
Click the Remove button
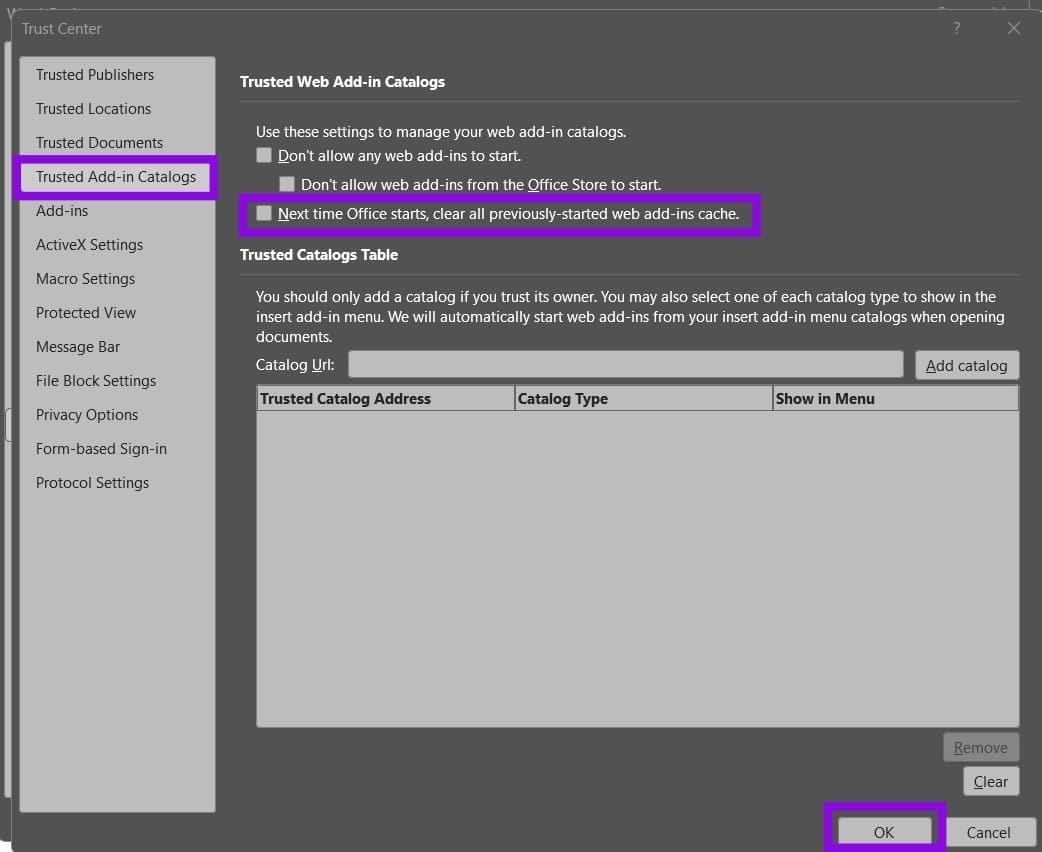[980, 748]
